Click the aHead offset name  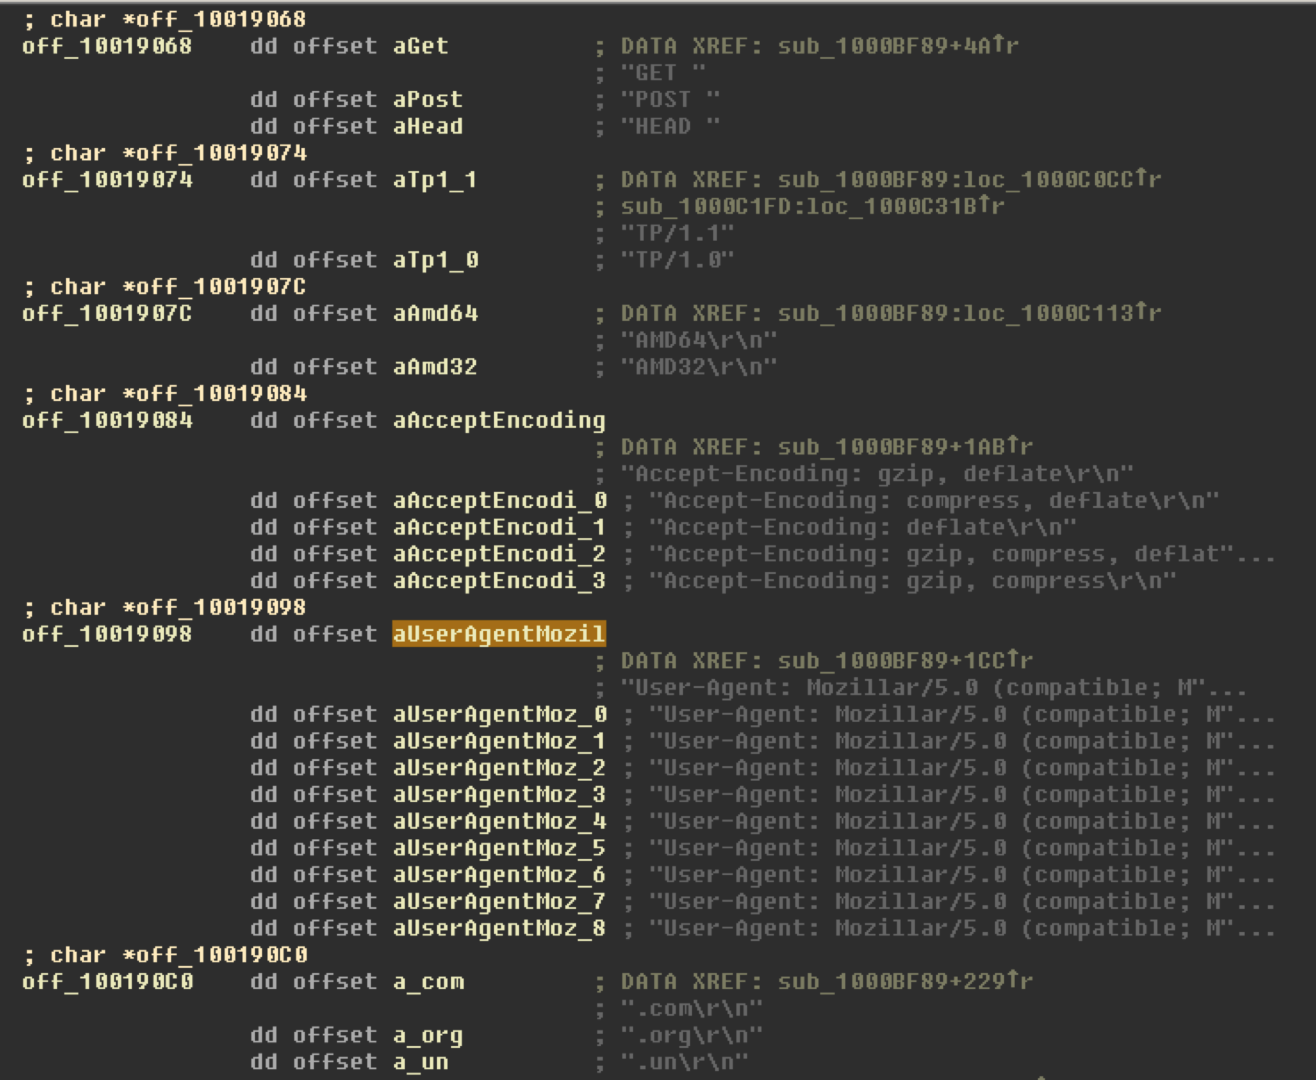point(427,126)
